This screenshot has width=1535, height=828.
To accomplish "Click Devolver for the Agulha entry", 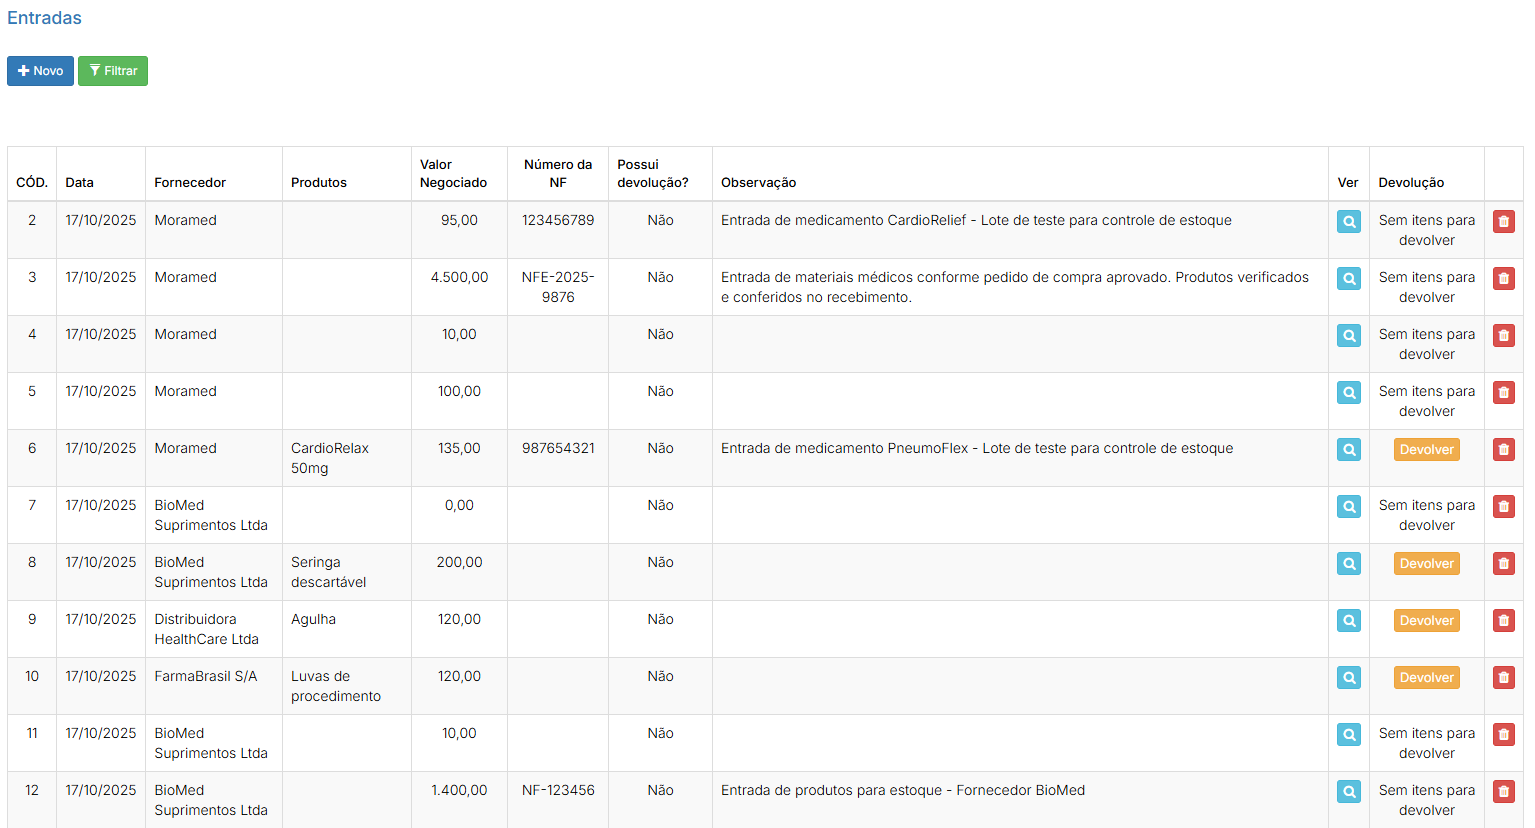I will pos(1426,621).
